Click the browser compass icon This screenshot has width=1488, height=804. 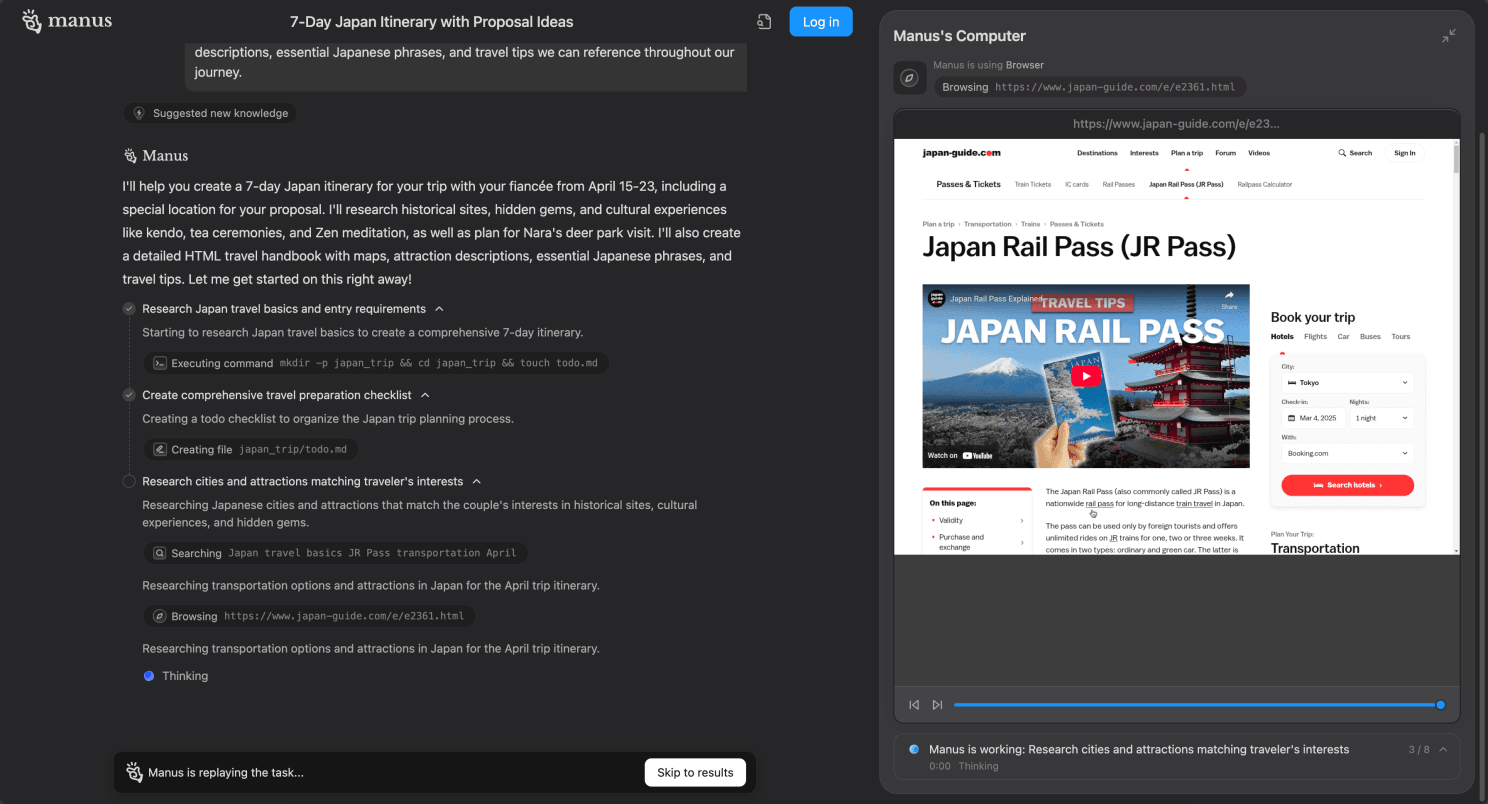(909, 77)
